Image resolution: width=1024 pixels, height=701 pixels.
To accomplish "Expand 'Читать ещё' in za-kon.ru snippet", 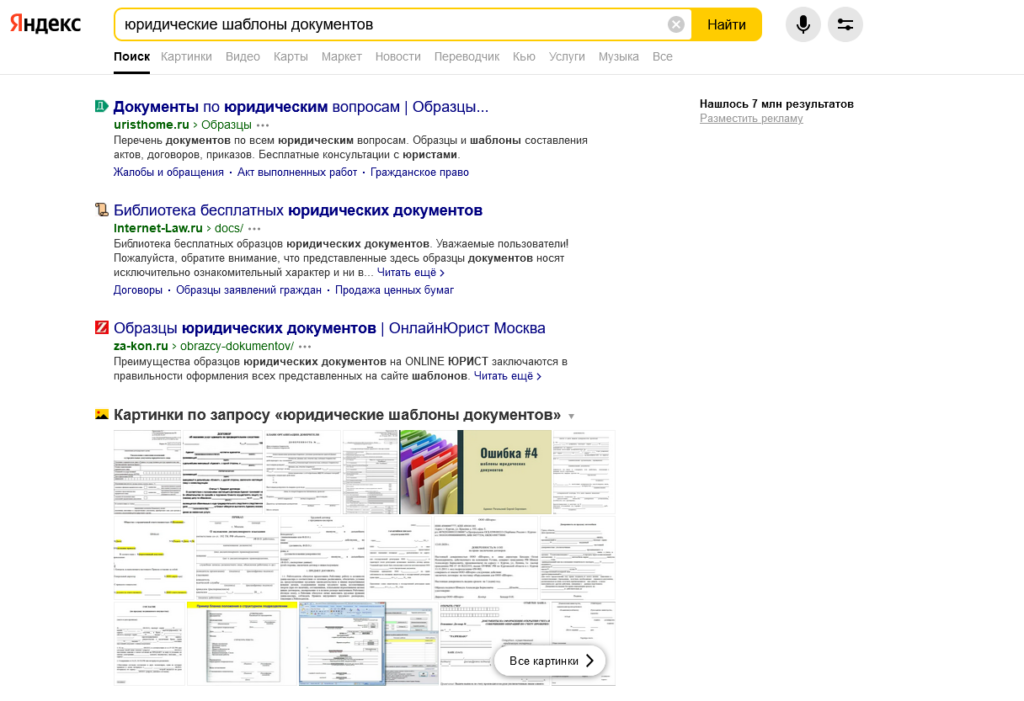I will click(507, 376).
